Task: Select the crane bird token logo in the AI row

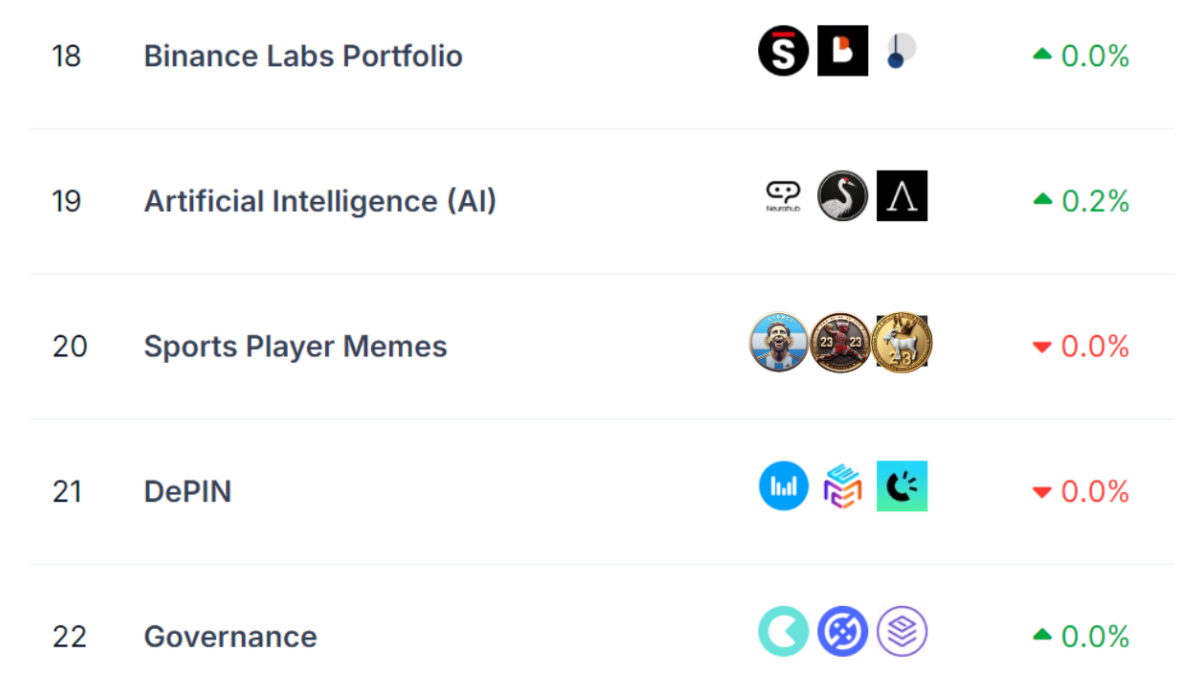Action: (x=842, y=196)
